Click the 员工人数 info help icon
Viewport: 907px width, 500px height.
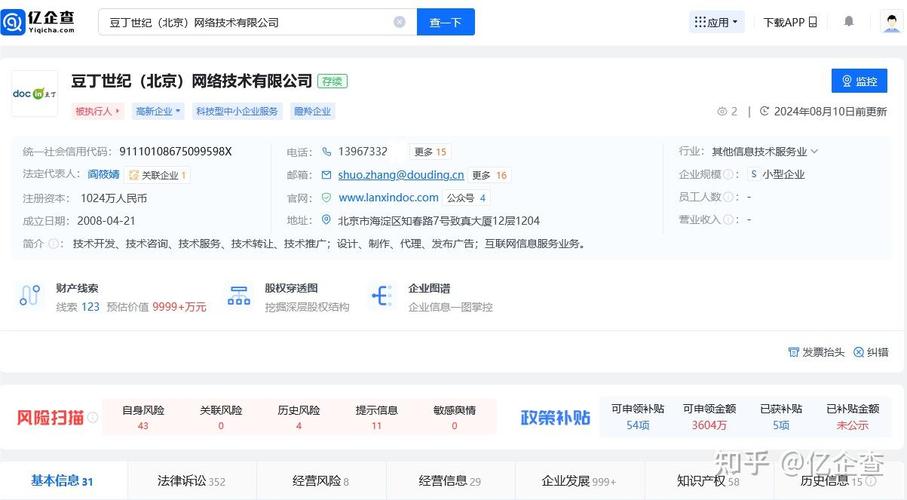pyautogui.click(x=728, y=197)
